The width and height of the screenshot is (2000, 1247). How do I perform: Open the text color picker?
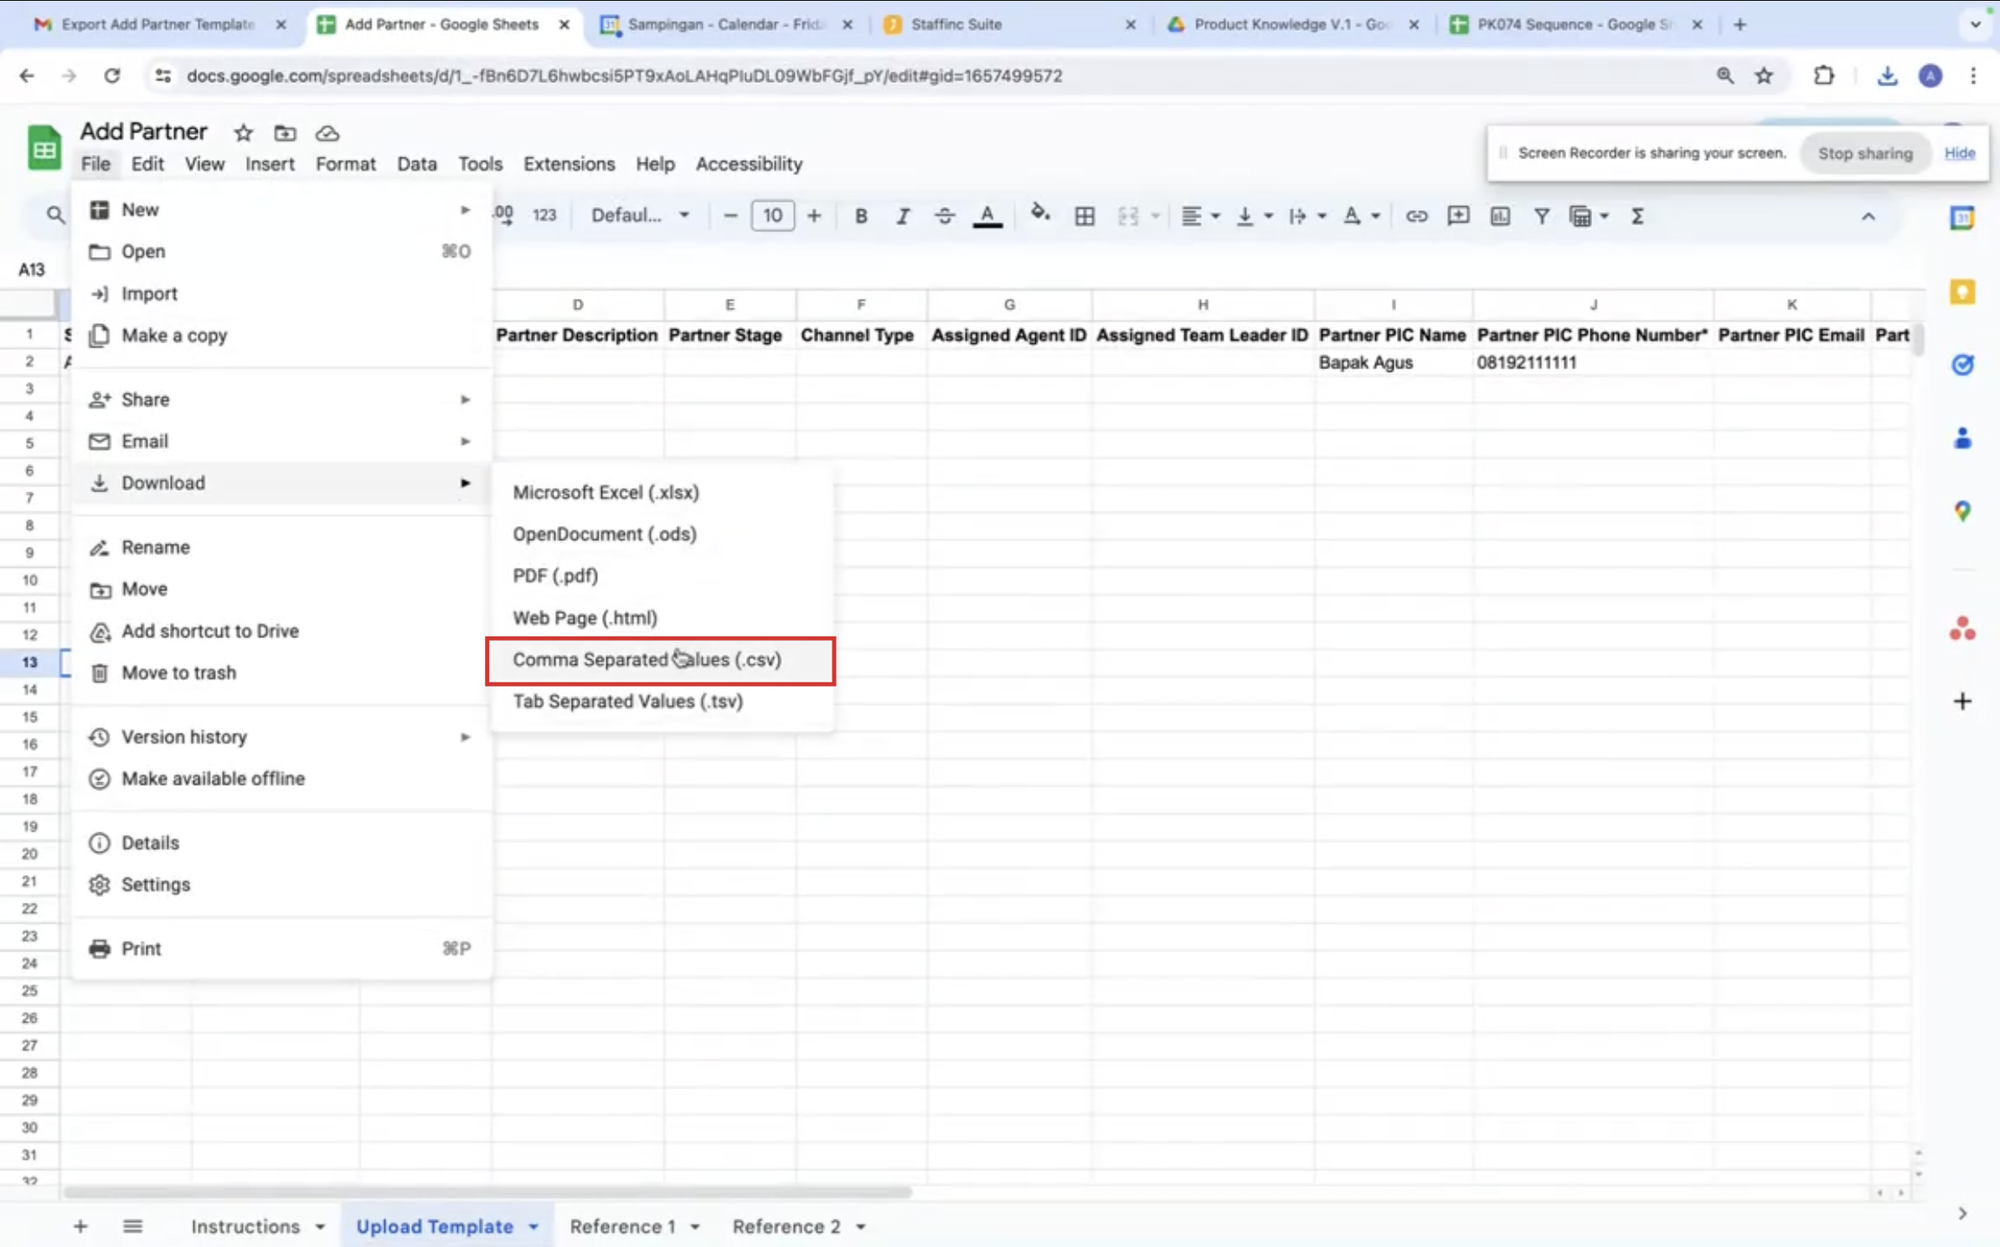coord(987,216)
